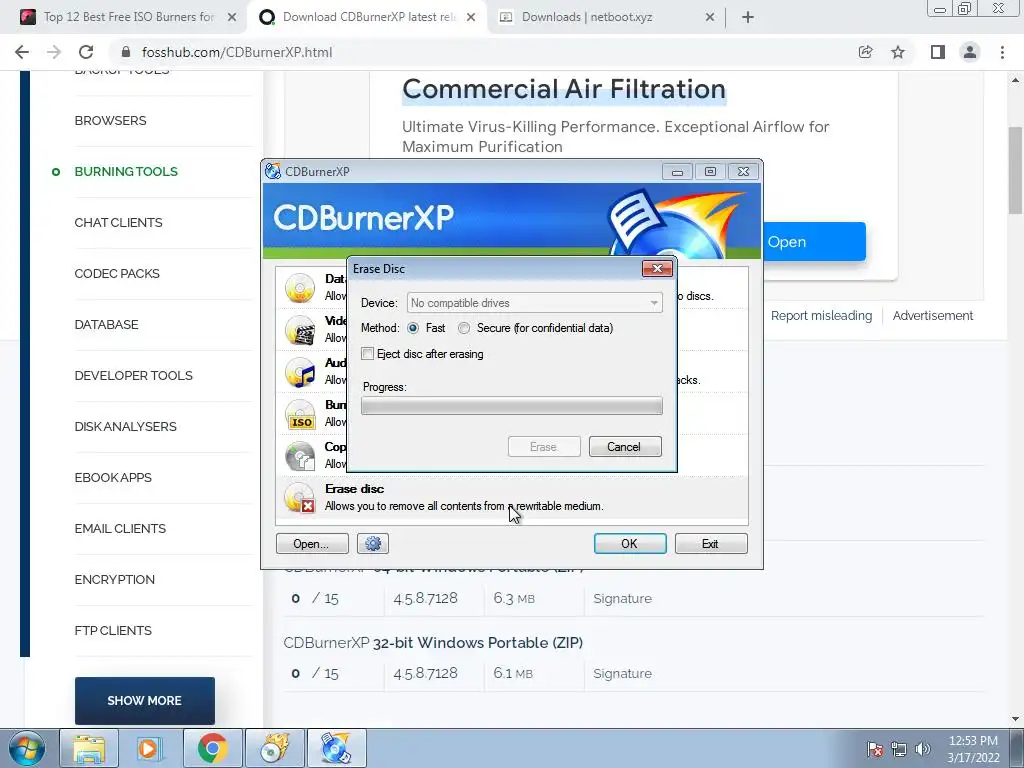
Task: Open Windows Explorer from the taskbar
Action: [x=89, y=748]
